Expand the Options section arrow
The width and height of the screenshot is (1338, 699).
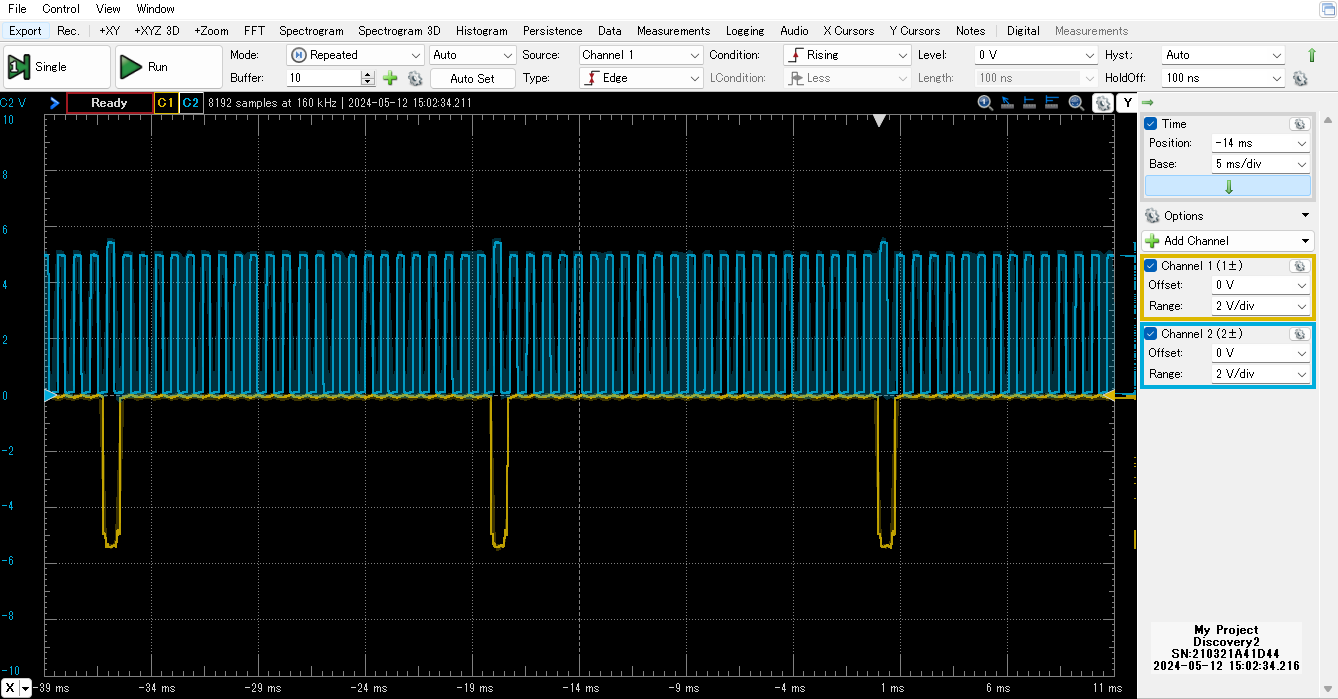(1305, 216)
